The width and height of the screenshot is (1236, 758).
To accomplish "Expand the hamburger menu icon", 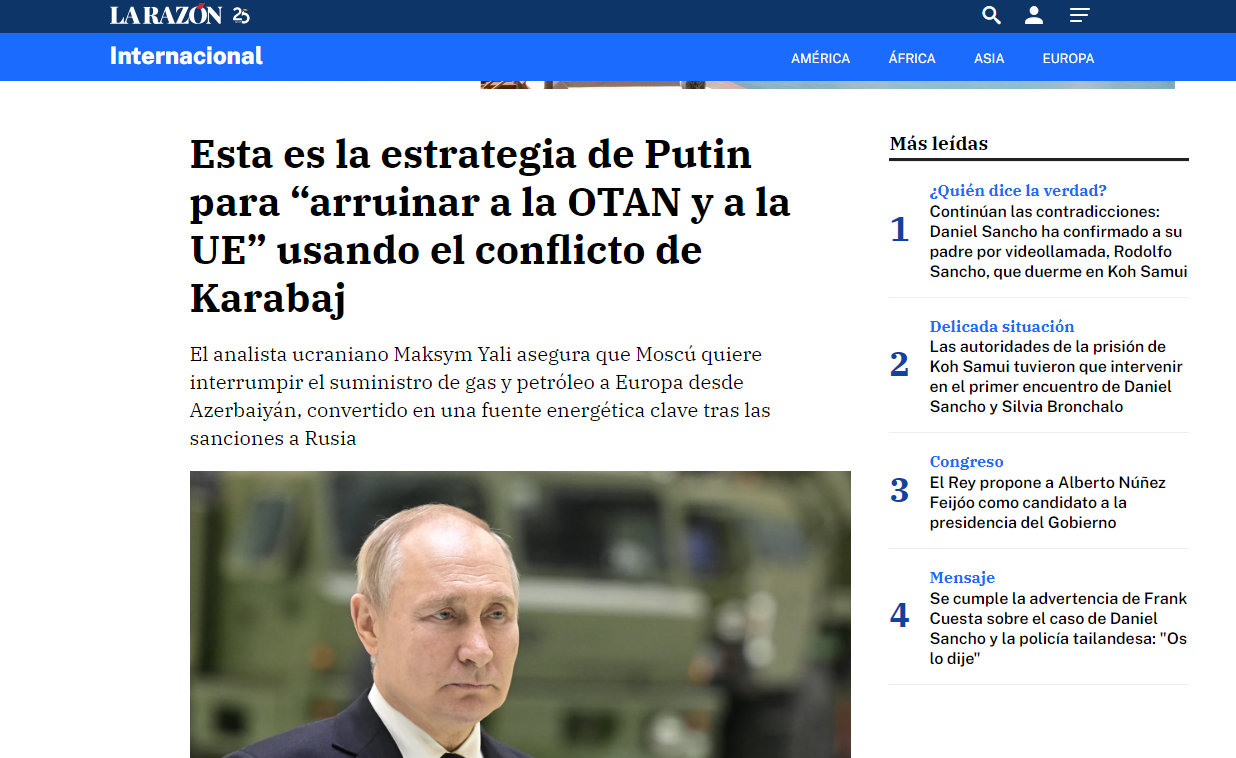I will click(x=1079, y=15).
